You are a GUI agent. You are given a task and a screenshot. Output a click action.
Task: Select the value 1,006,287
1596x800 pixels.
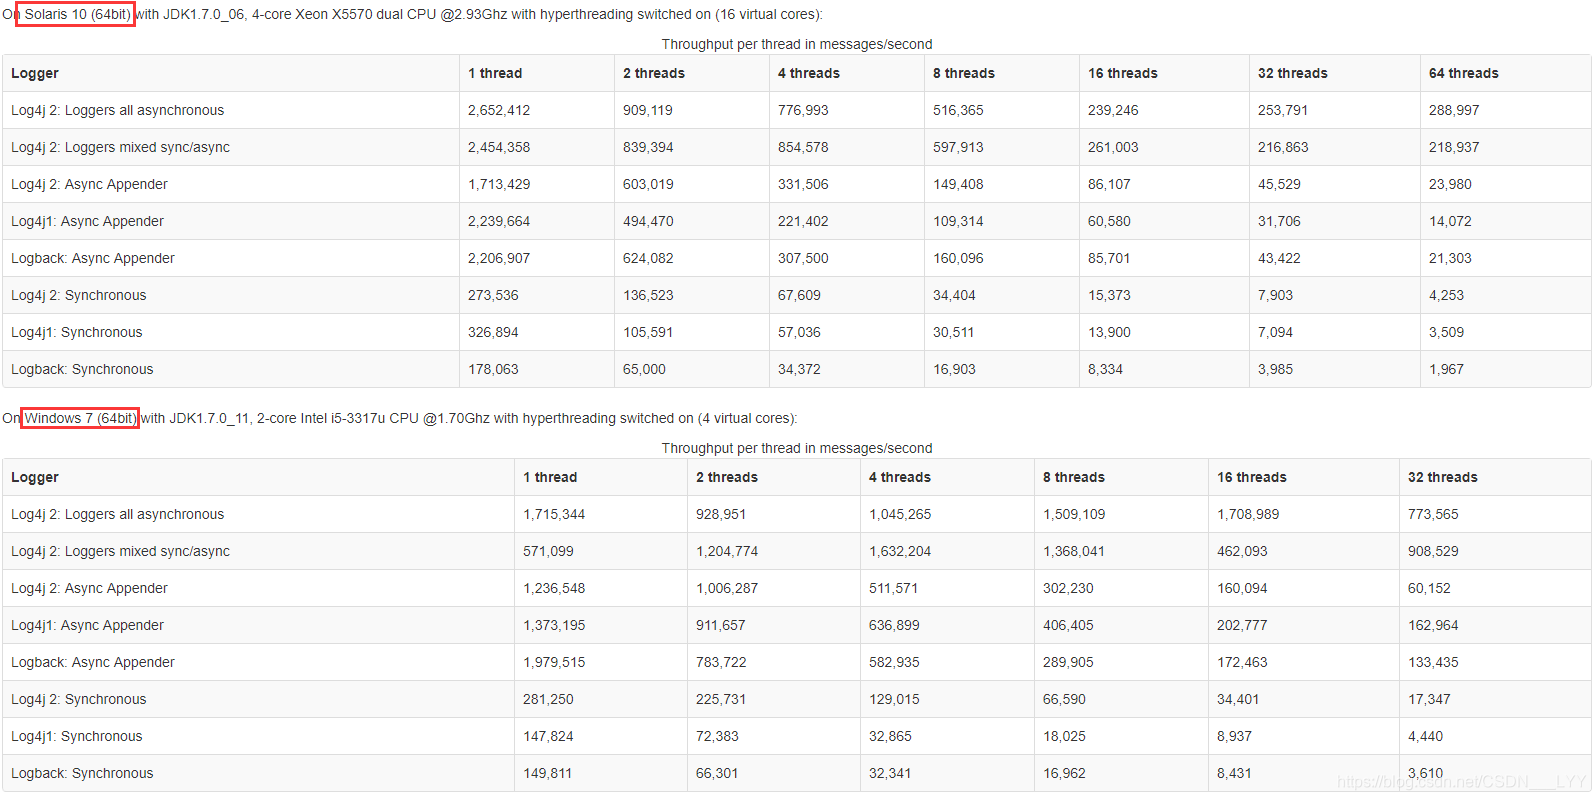pyautogui.click(x=727, y=588)
